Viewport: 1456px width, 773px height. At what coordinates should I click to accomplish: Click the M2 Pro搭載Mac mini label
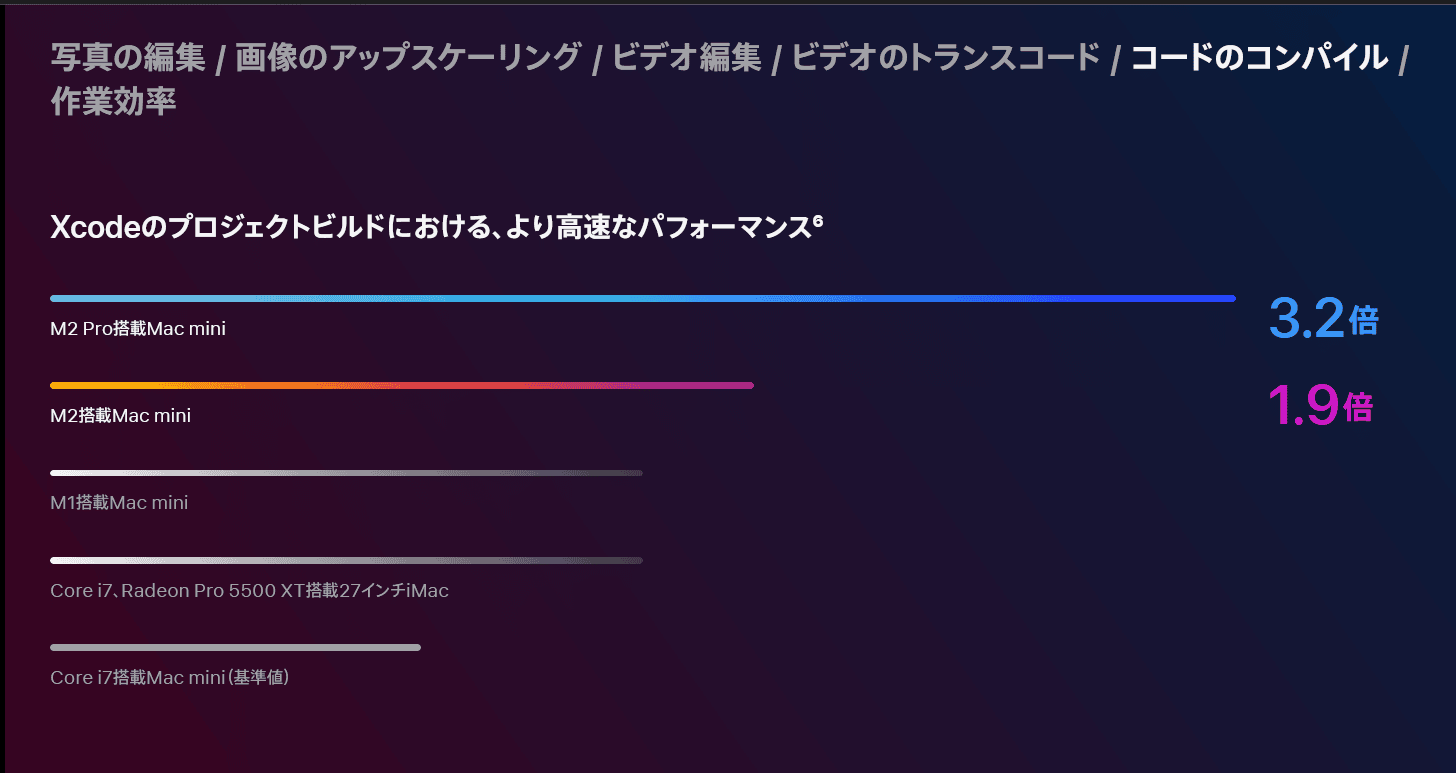(x=138, y=328)
